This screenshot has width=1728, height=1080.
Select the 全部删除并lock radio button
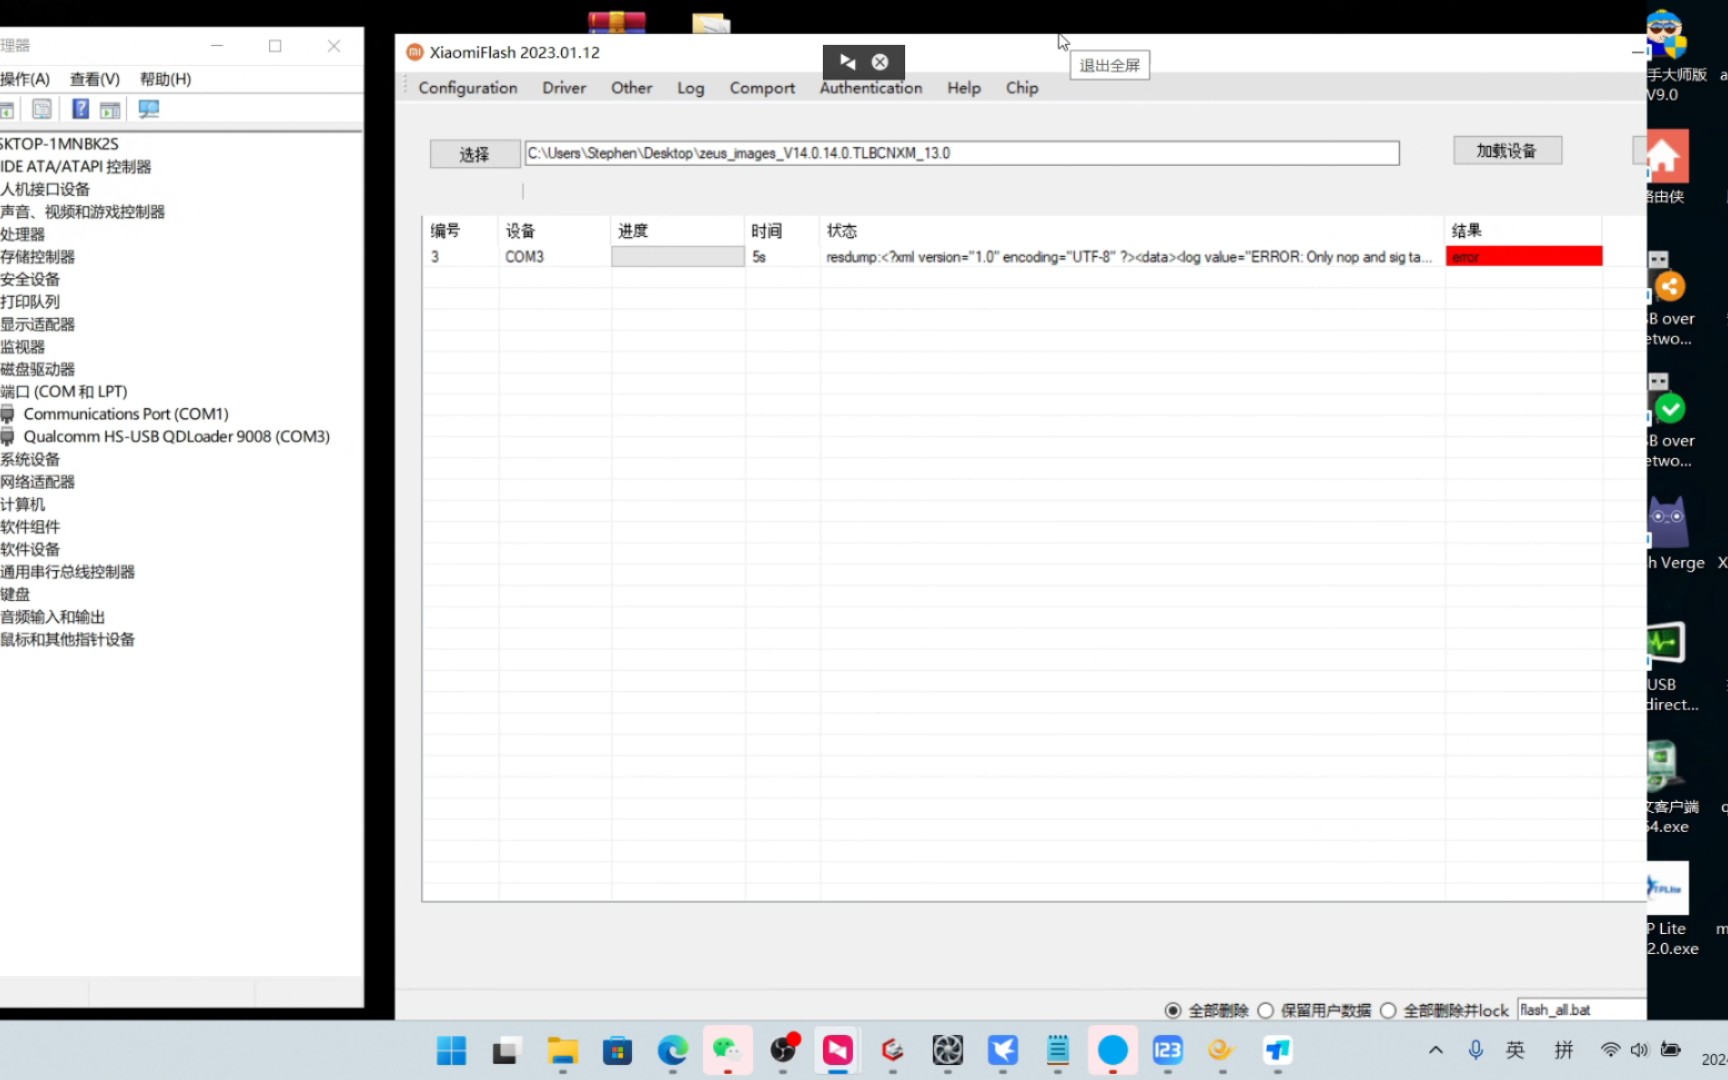click(x=1388, y=1010)
